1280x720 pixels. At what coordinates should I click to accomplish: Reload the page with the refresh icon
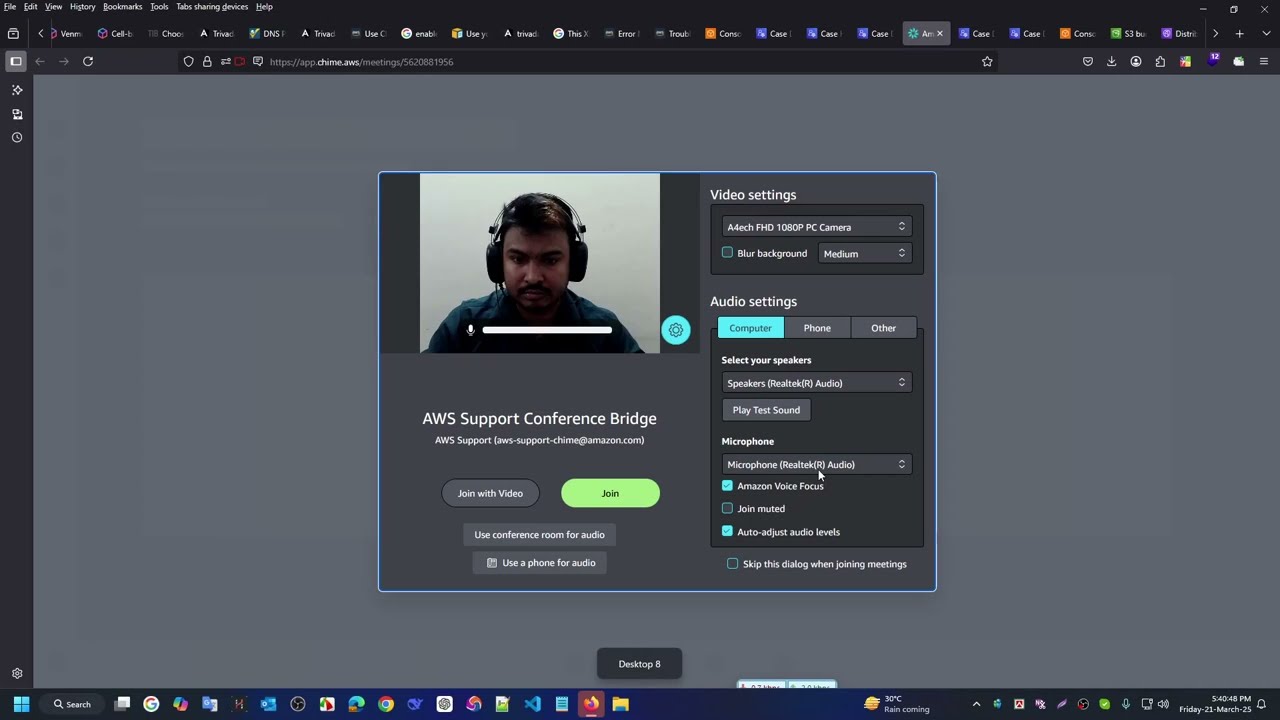click(88, 62)
